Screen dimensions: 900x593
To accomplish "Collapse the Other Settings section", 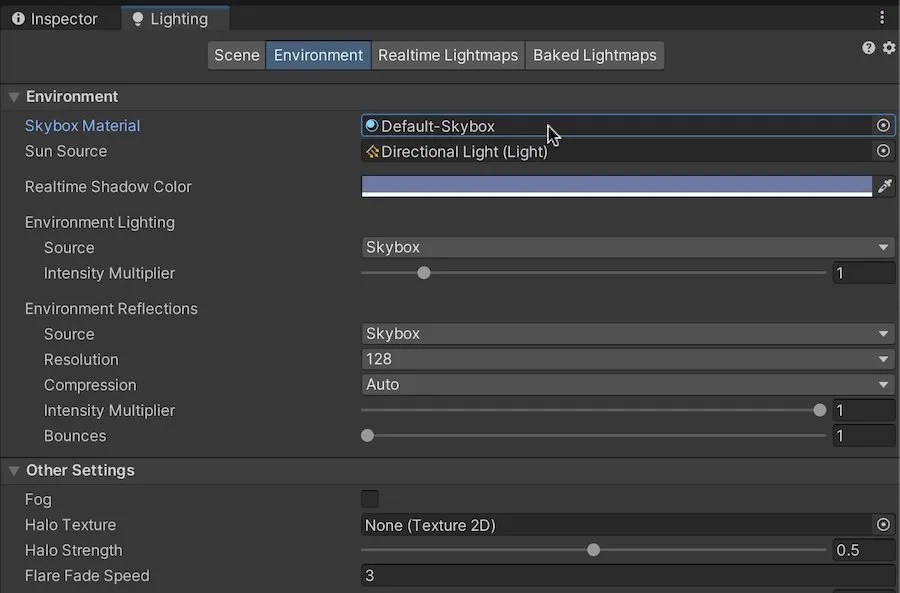I will point(13,470).
